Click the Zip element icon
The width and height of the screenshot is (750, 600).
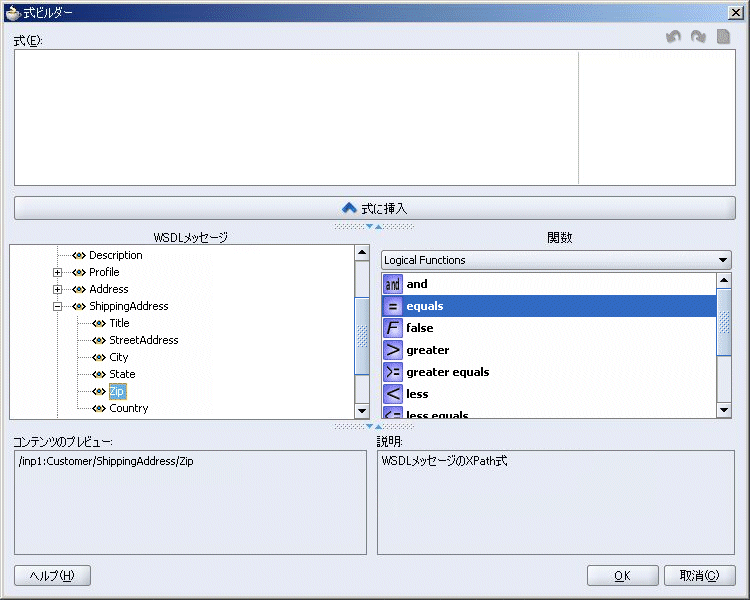click(99, 391)
